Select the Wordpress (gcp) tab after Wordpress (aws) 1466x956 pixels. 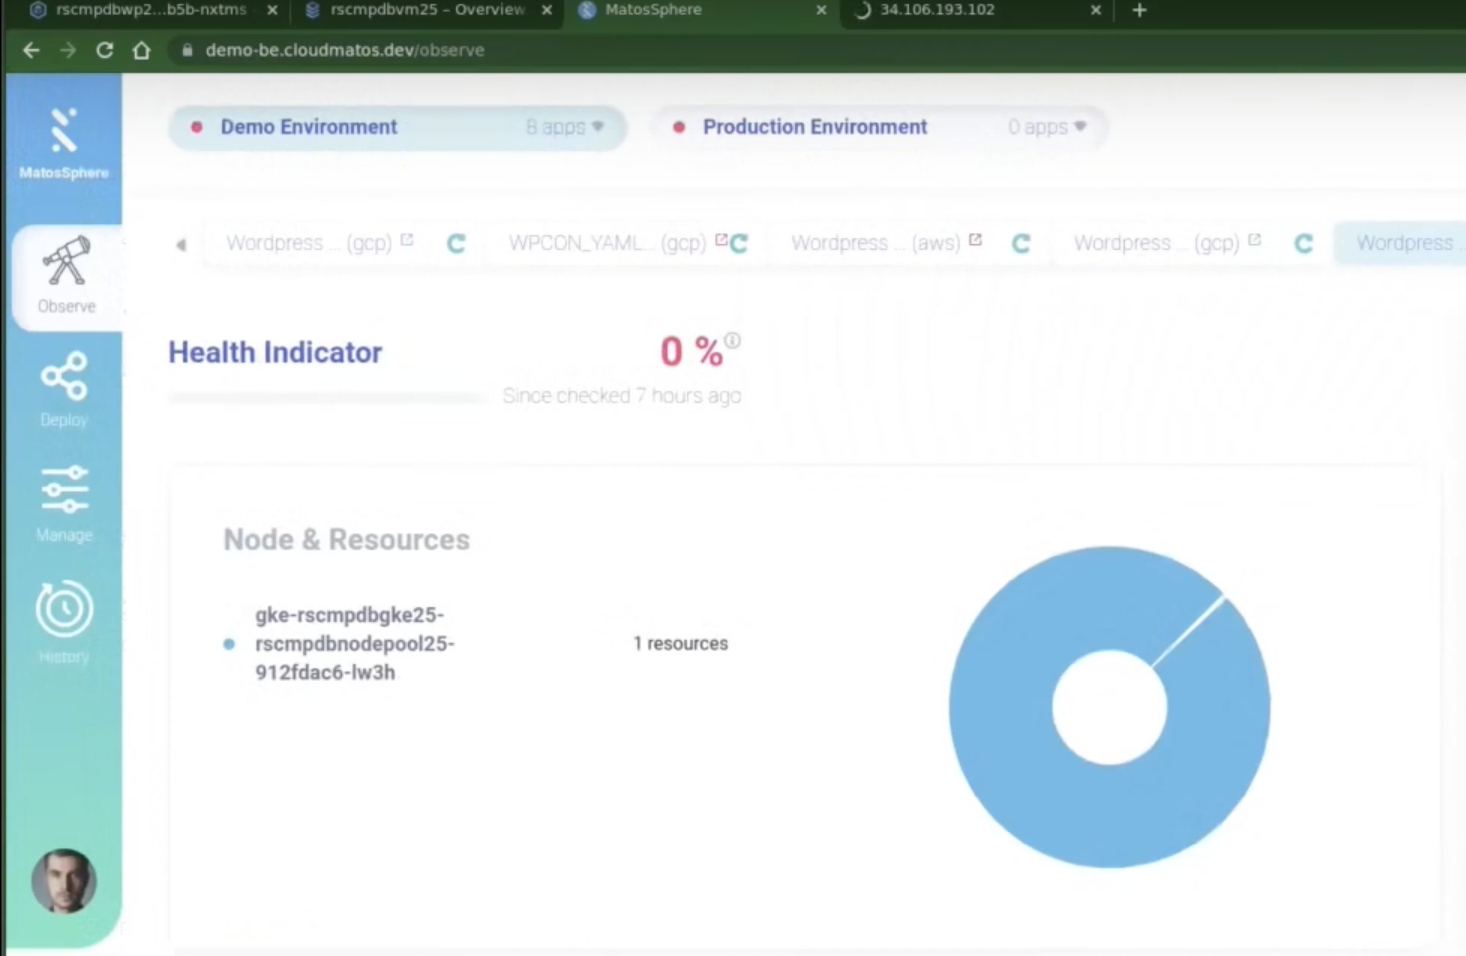click(x=1156, y=243)
